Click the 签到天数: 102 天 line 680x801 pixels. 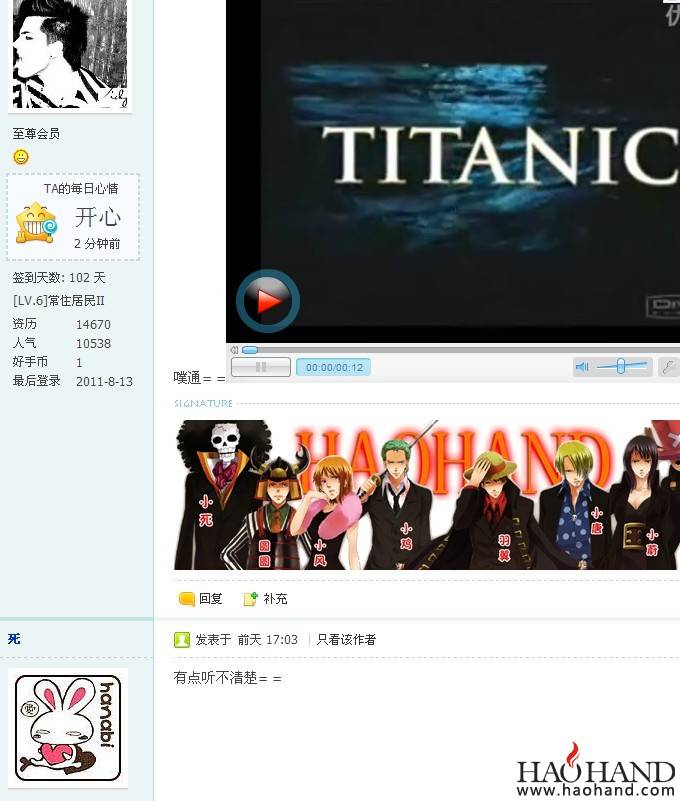coord(59,277)
